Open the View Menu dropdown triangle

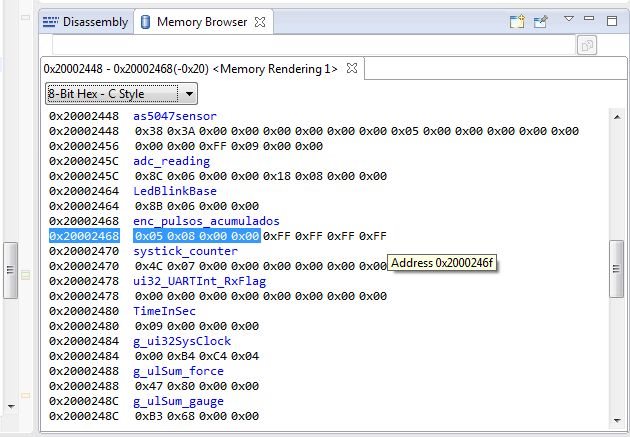pyautogui.click(x=569, y=18)
